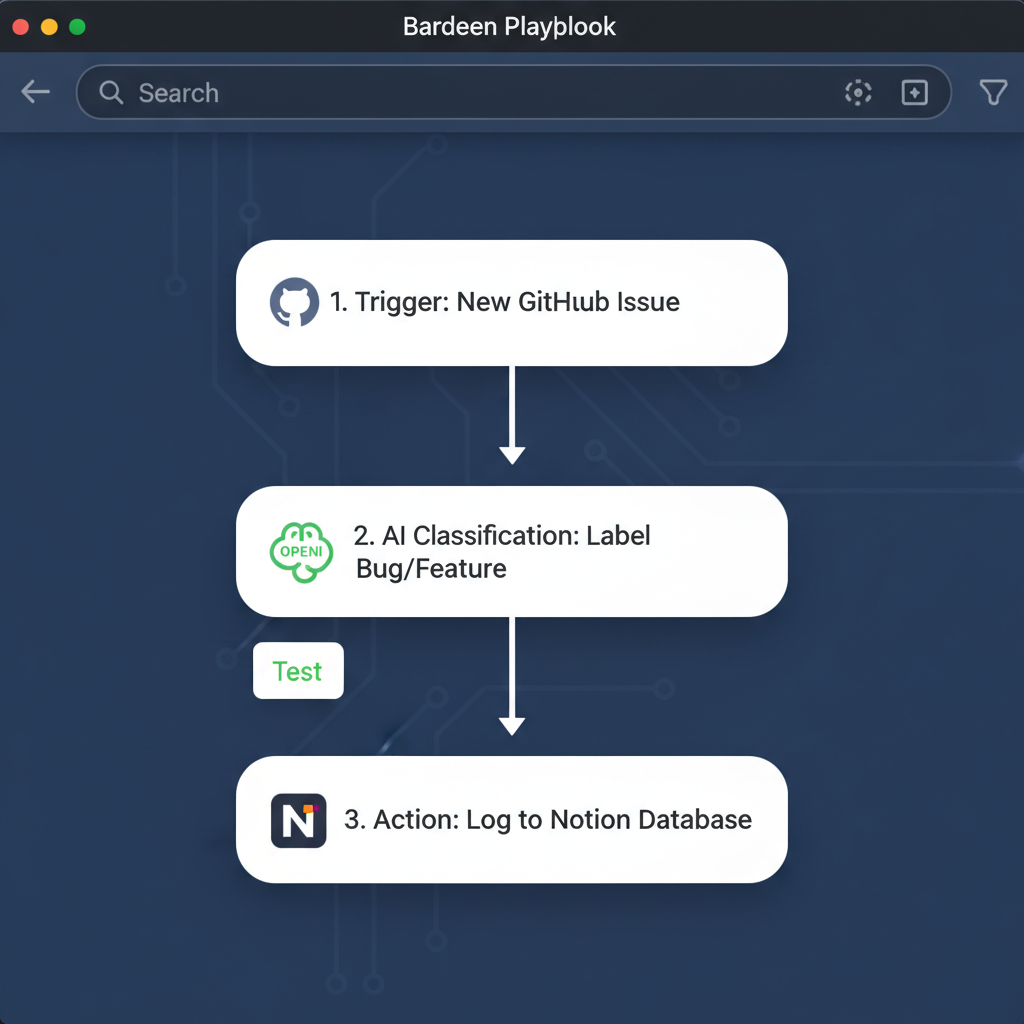Click the magnifying glass search icon

click(x=110, y=92)
